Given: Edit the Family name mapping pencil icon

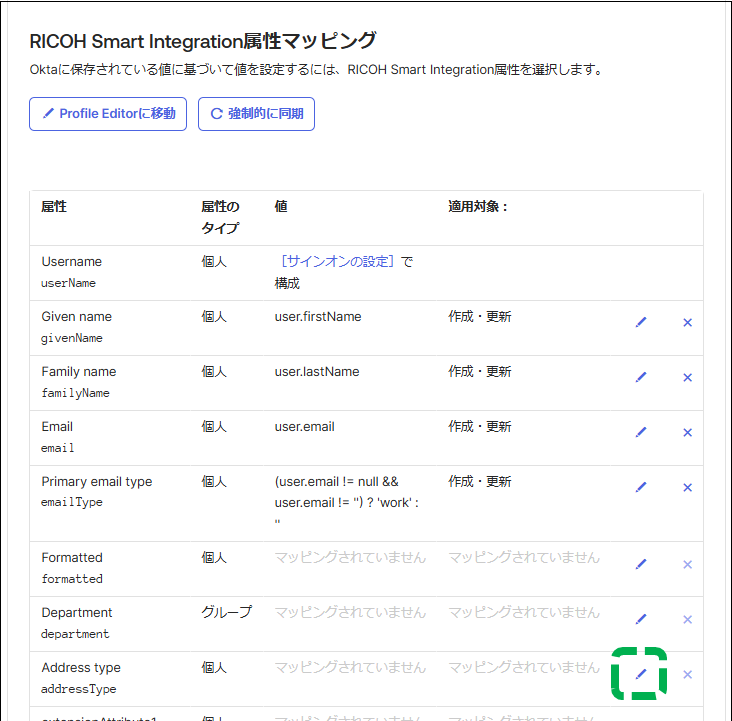Looking at the screenshot, I should tap(641, 377).
